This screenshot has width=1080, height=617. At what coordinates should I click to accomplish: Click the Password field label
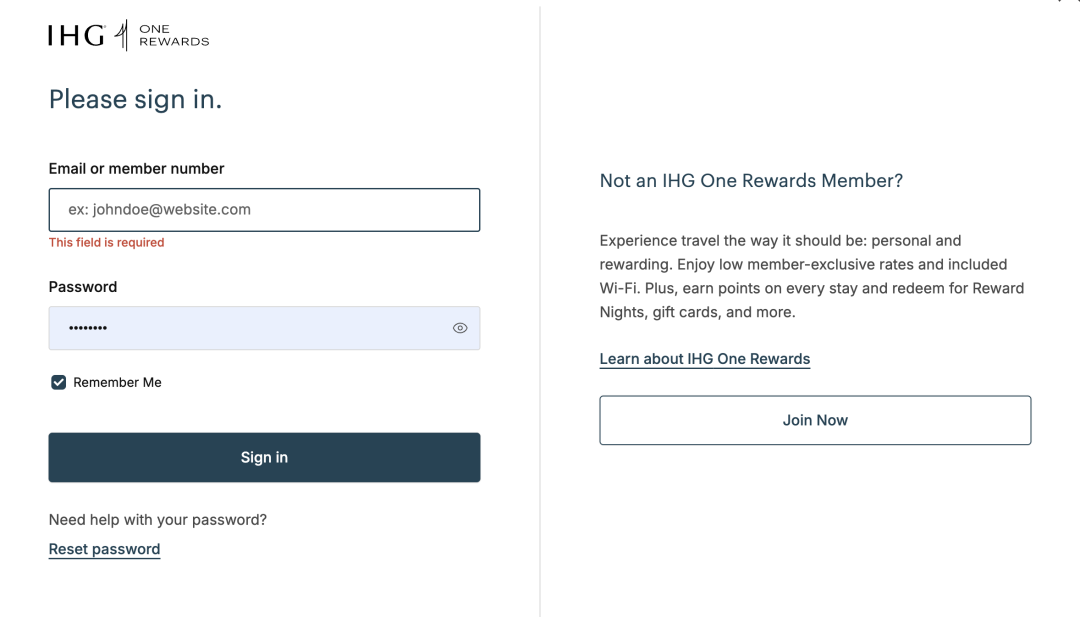(83, 286)
